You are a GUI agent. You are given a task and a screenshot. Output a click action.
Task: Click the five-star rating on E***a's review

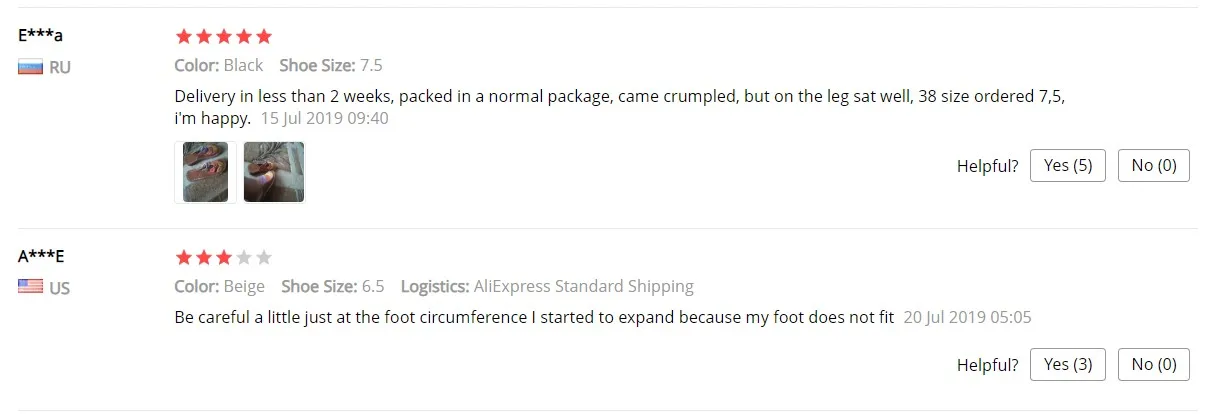pos(223,37)
